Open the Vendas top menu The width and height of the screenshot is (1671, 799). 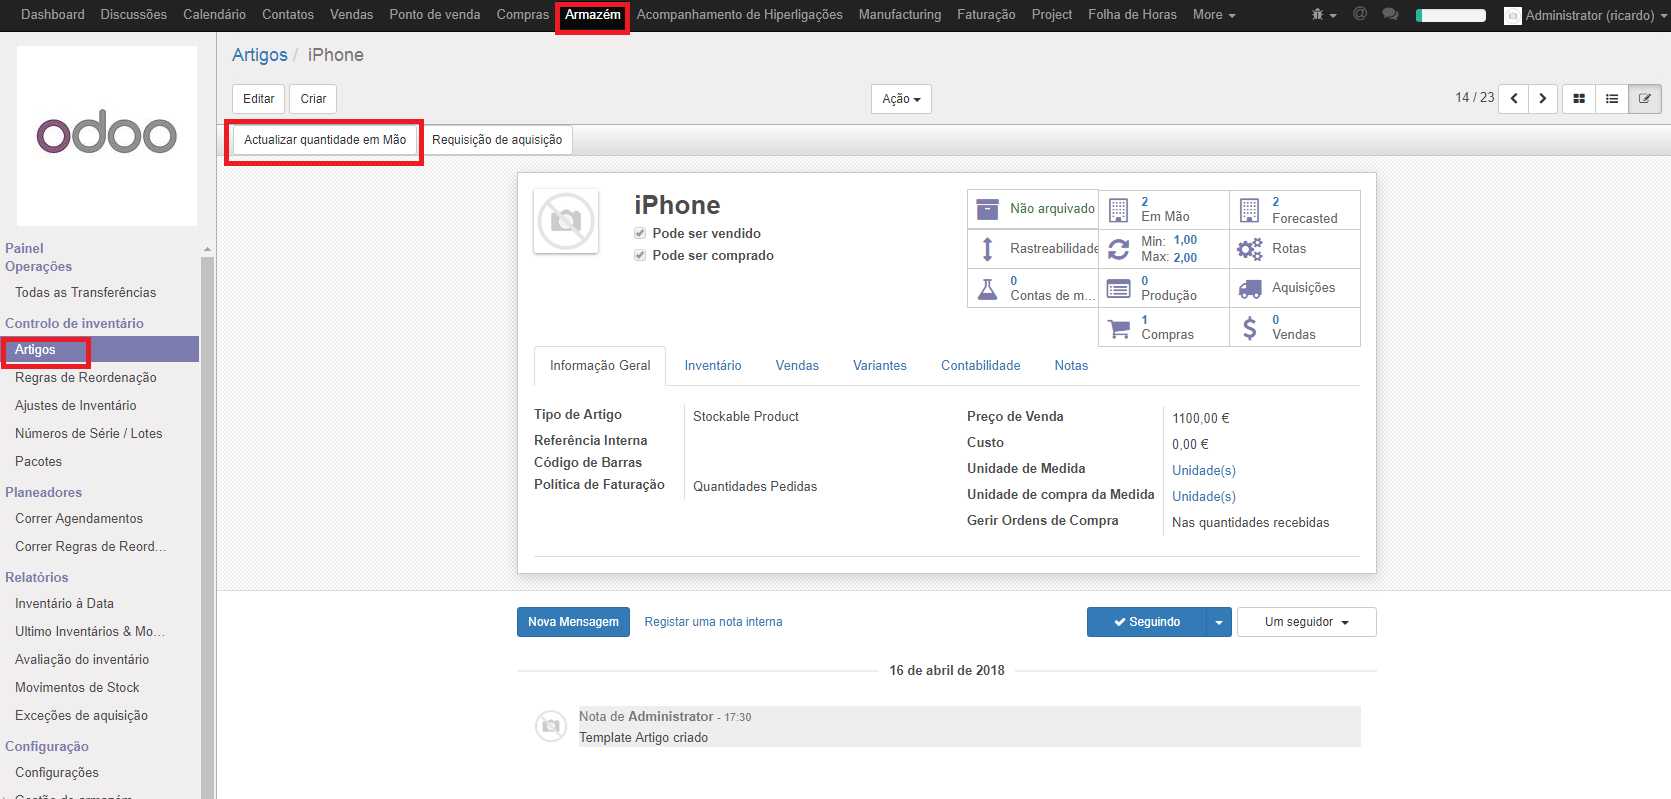(x=351, y=15)
